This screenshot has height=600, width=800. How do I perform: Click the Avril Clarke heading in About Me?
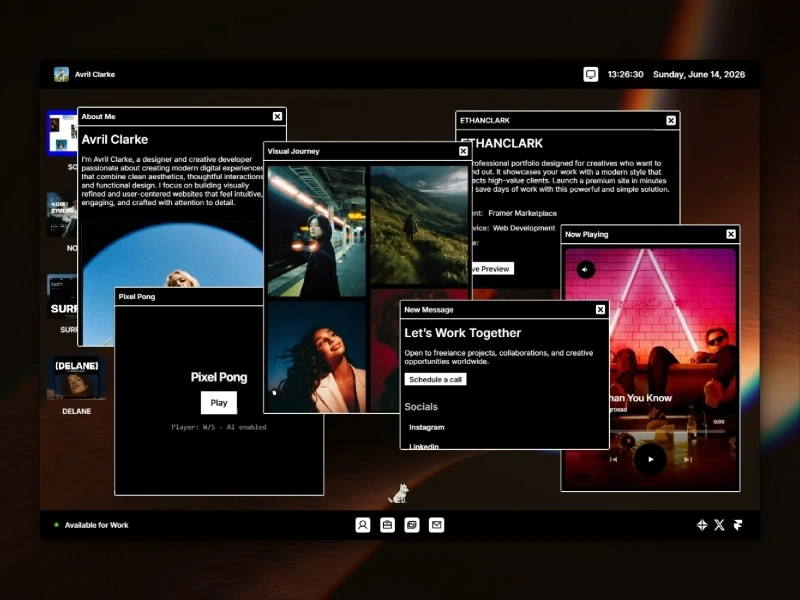tap(115, 140)
